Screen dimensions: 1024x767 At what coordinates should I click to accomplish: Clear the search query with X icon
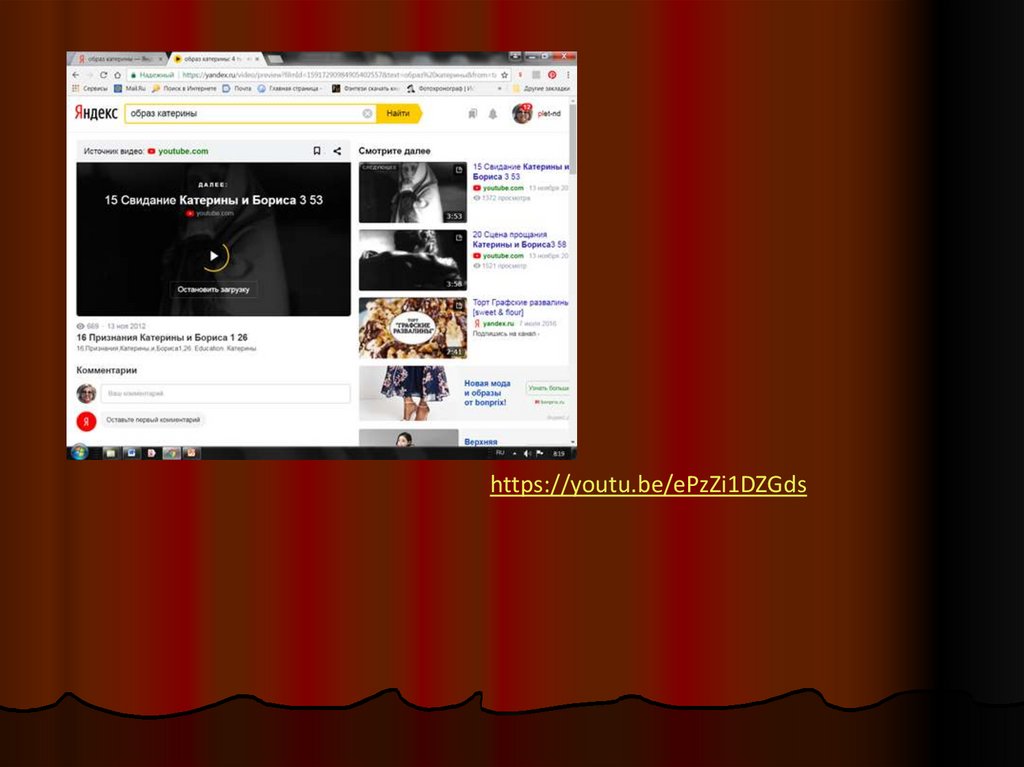368,114
